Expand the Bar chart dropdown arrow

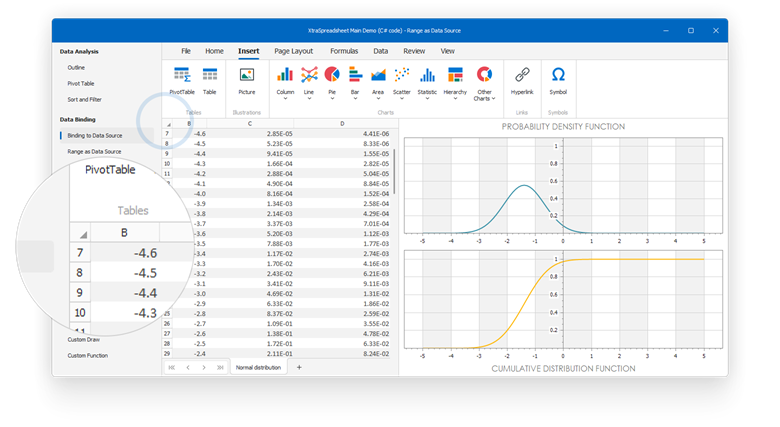tap(355, 99)
